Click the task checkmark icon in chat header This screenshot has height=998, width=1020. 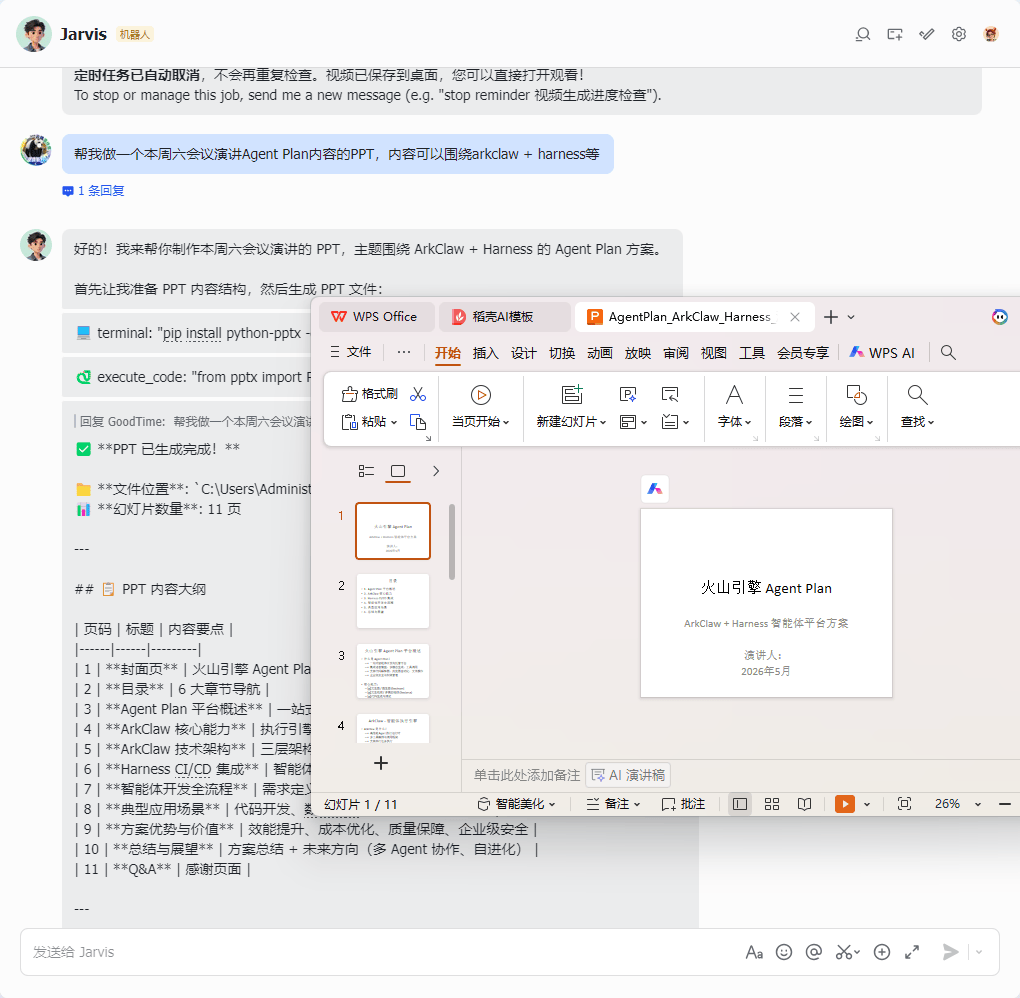point(926,34)
